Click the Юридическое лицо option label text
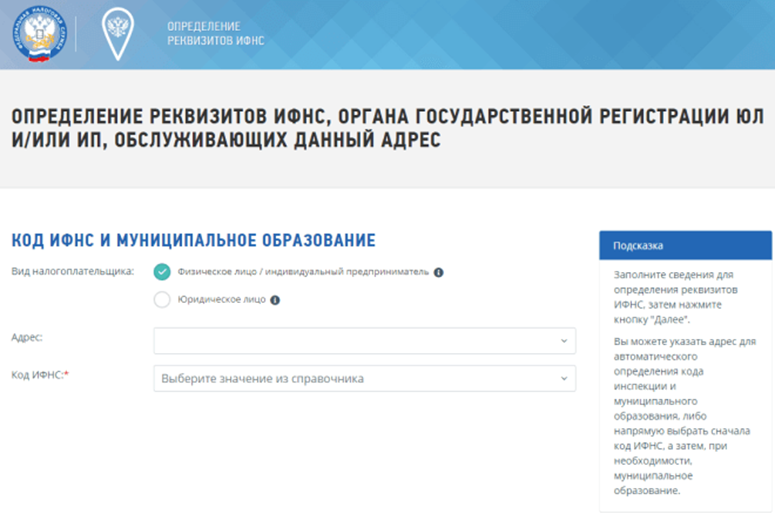 coord(222,299)
